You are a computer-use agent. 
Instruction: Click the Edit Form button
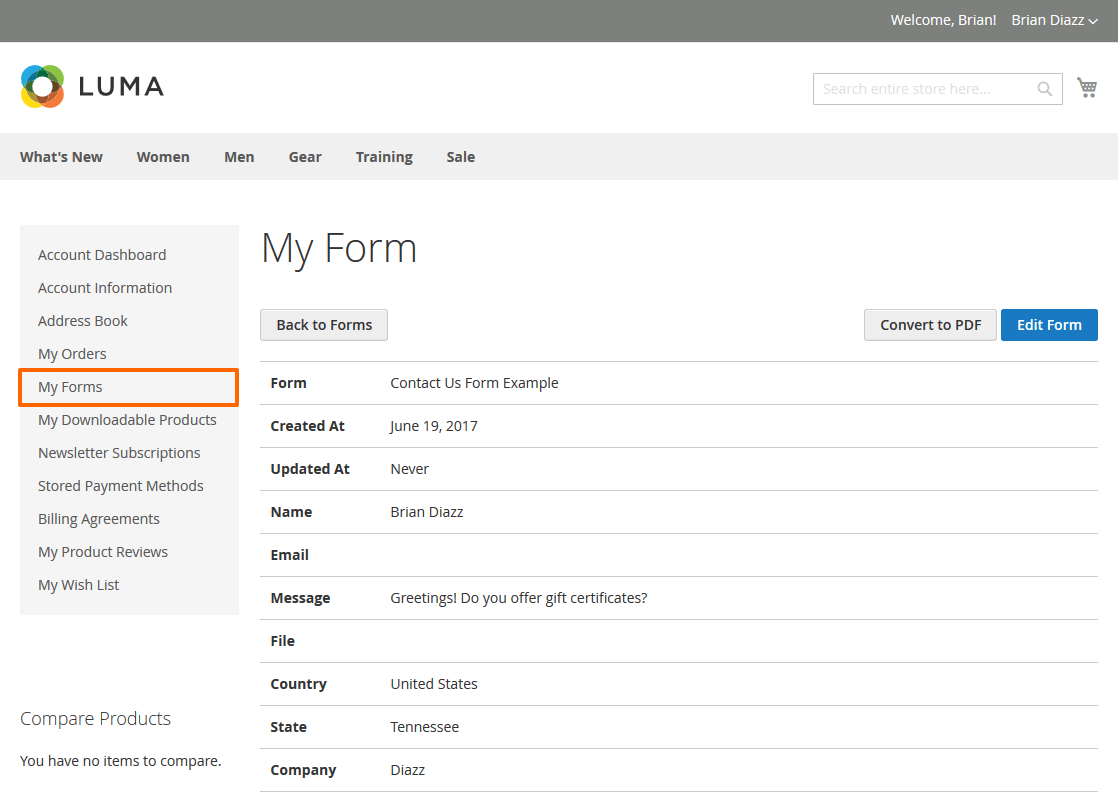coord(1049,325)
